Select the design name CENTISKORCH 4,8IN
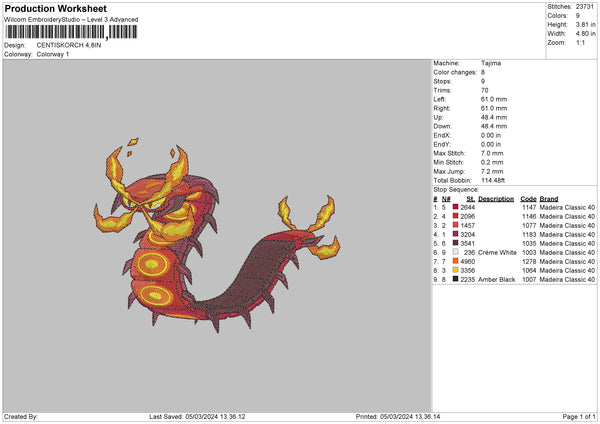The width and height of the screenshot is (600, 424). (69, 45)
